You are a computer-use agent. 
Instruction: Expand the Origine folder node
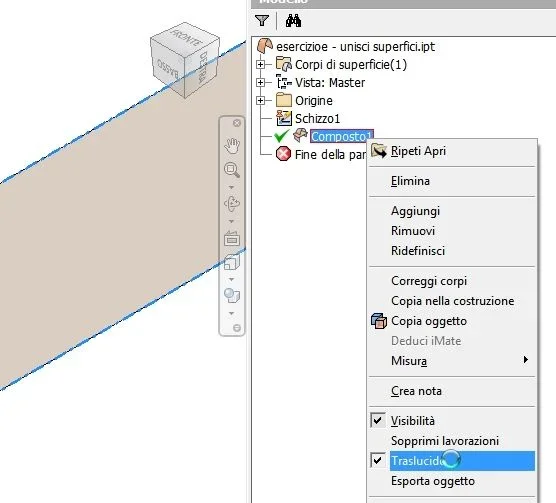pos(260,101)
